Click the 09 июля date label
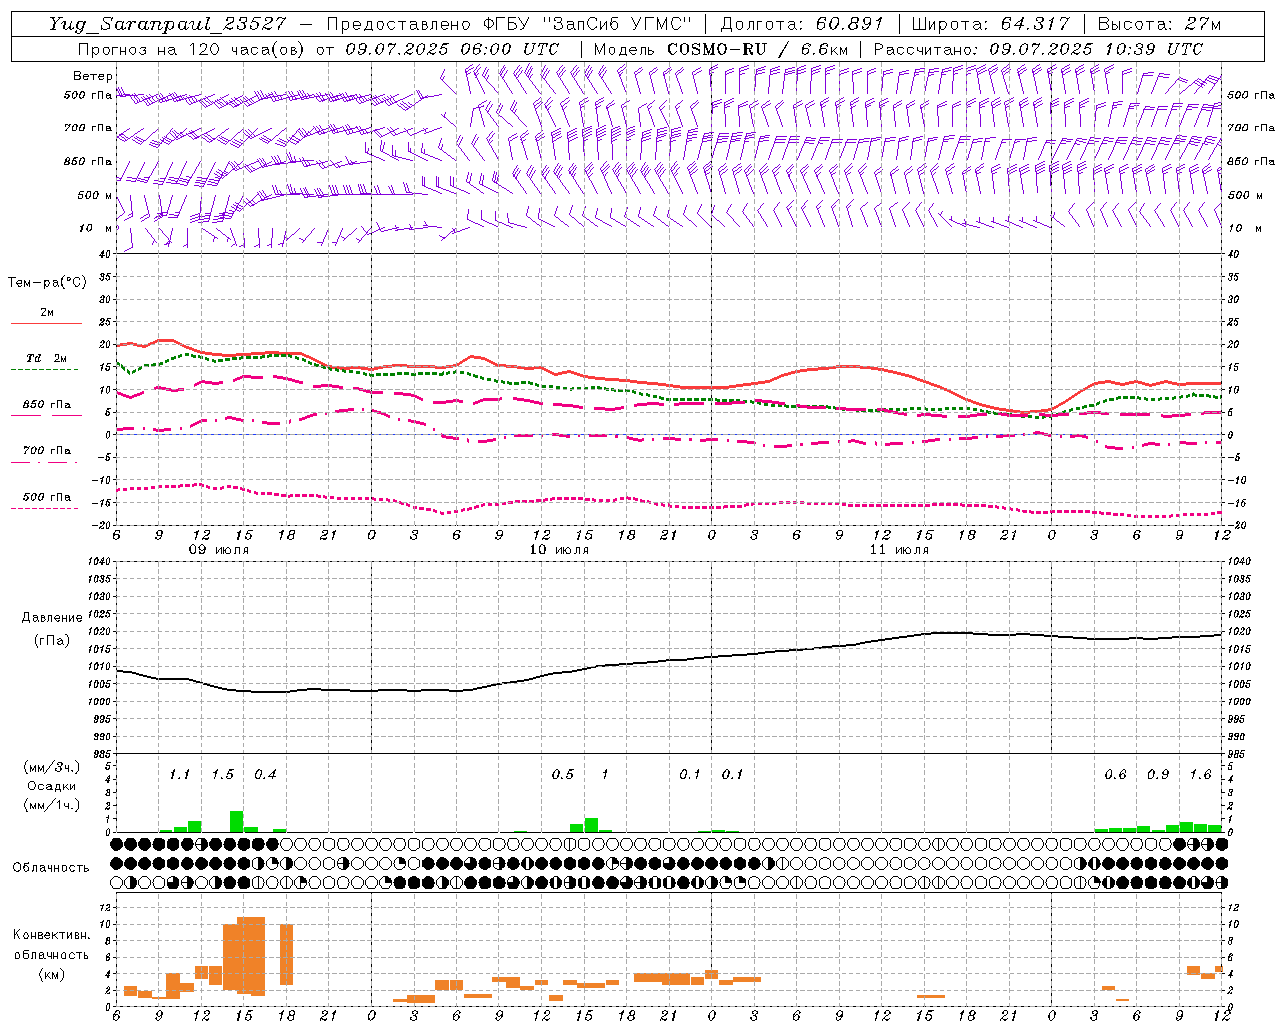Viewport: 1280px width, 1024px height. pyautogui.click(x=219, y=550)
